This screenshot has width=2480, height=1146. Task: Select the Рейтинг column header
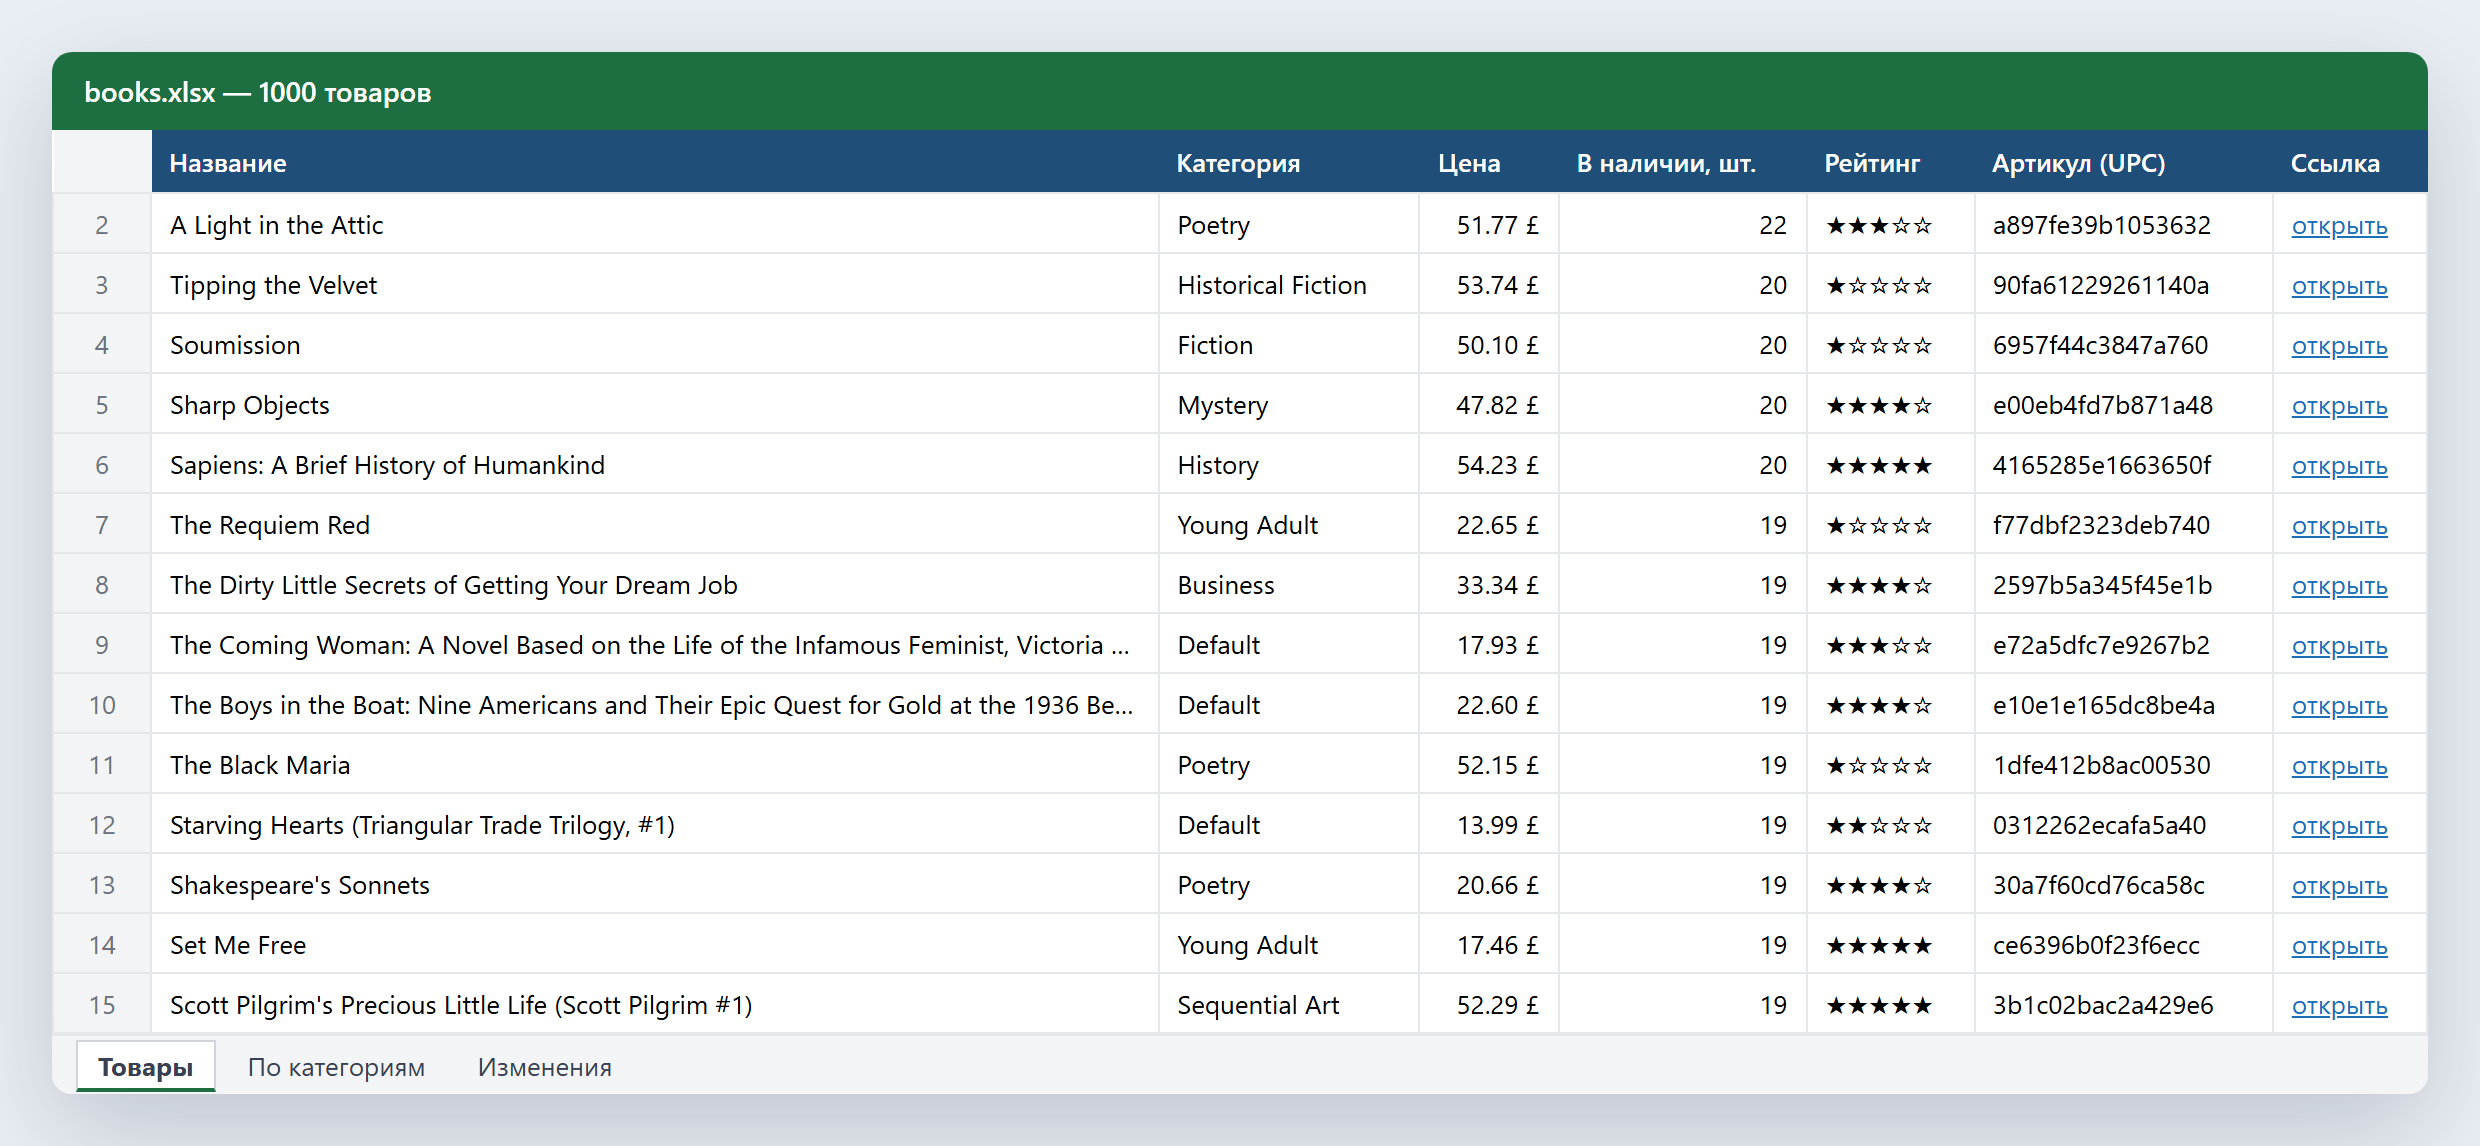pos(1891,162)
